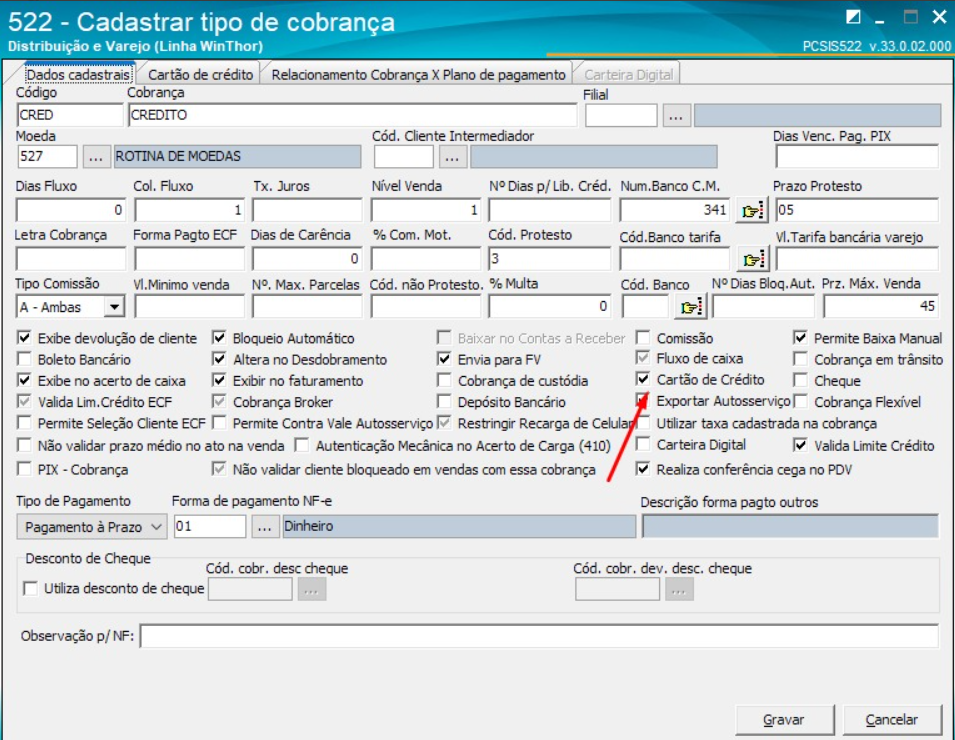Screen dimensions: 955x740
Task: Click lookup icon beside Cód.Banco tarifa field
Action: 750,259
